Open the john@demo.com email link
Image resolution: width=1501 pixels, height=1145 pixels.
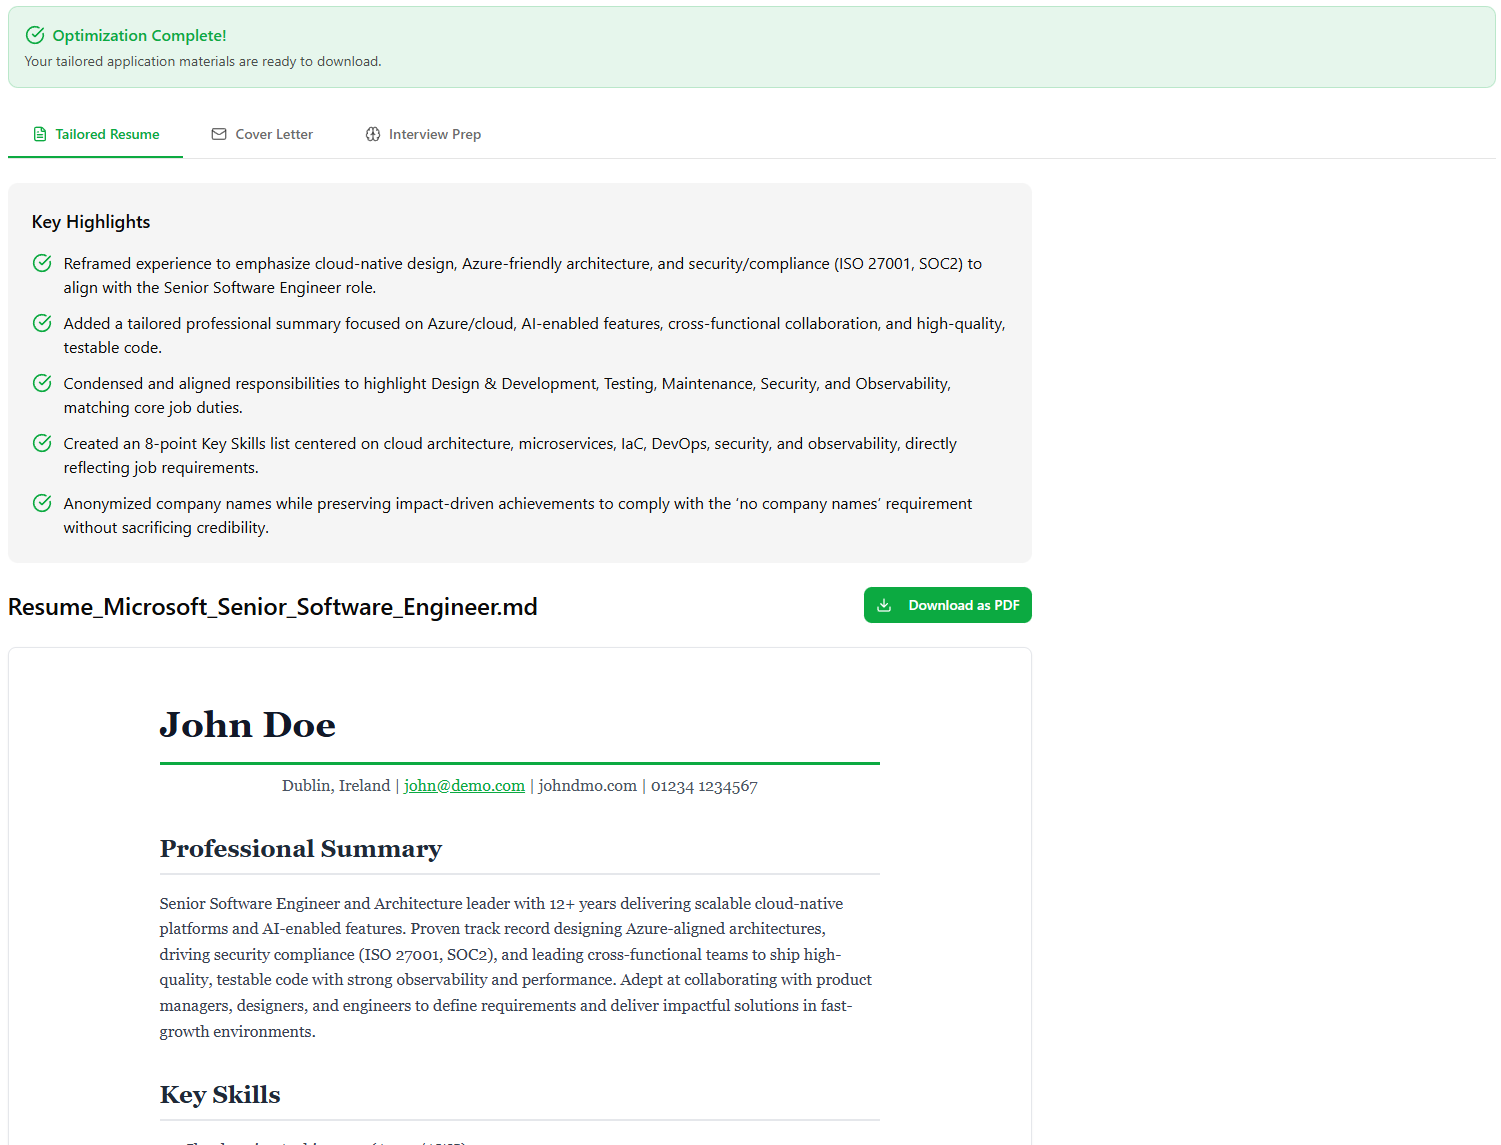pos(464,786)
